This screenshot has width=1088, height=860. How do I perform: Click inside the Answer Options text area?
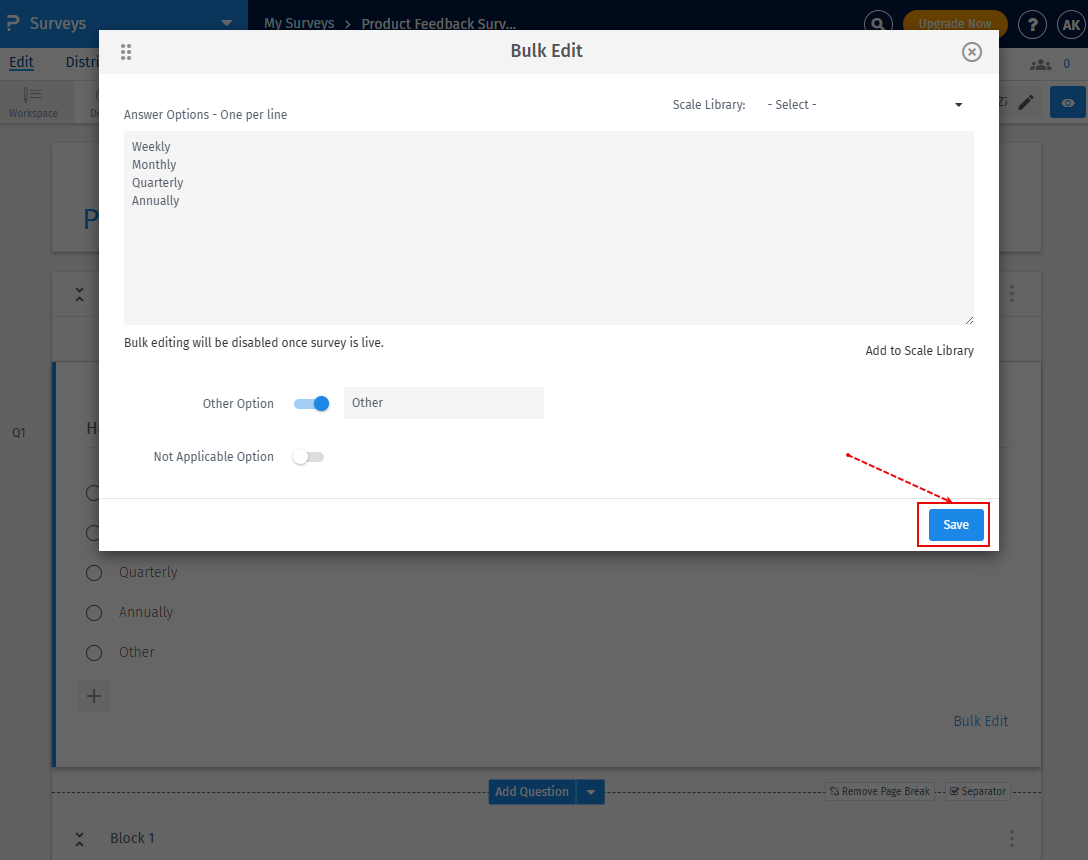548,228
